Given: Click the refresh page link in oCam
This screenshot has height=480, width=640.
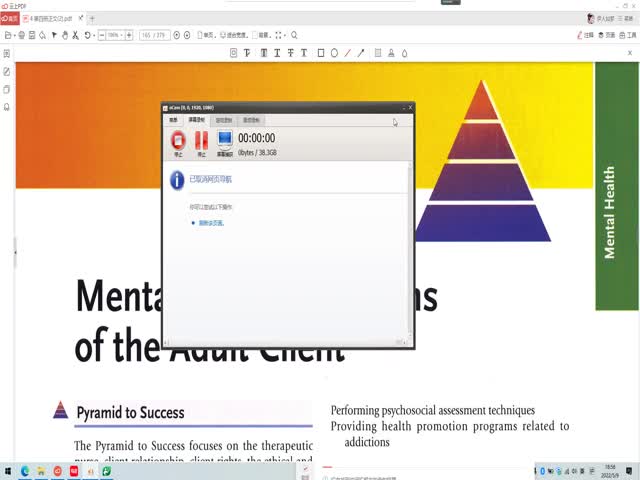Looking at the screenshot, I should (211, 223).
